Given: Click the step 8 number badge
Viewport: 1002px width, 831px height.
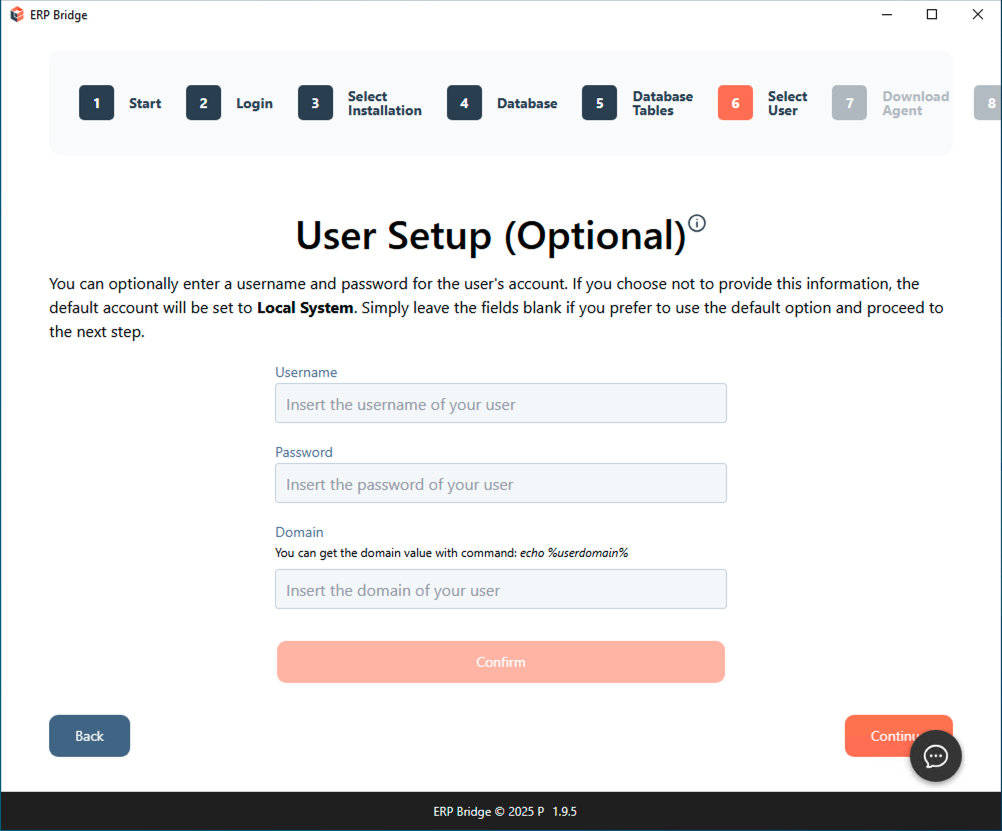Looking at the screenshot, I should pos(990,103).
